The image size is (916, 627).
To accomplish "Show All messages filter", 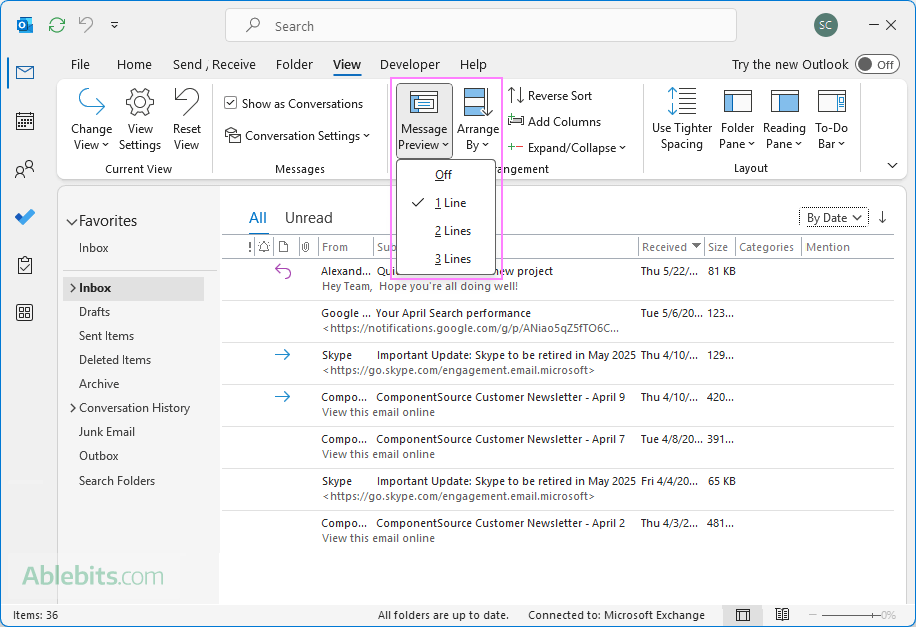I will pos(258,218).
